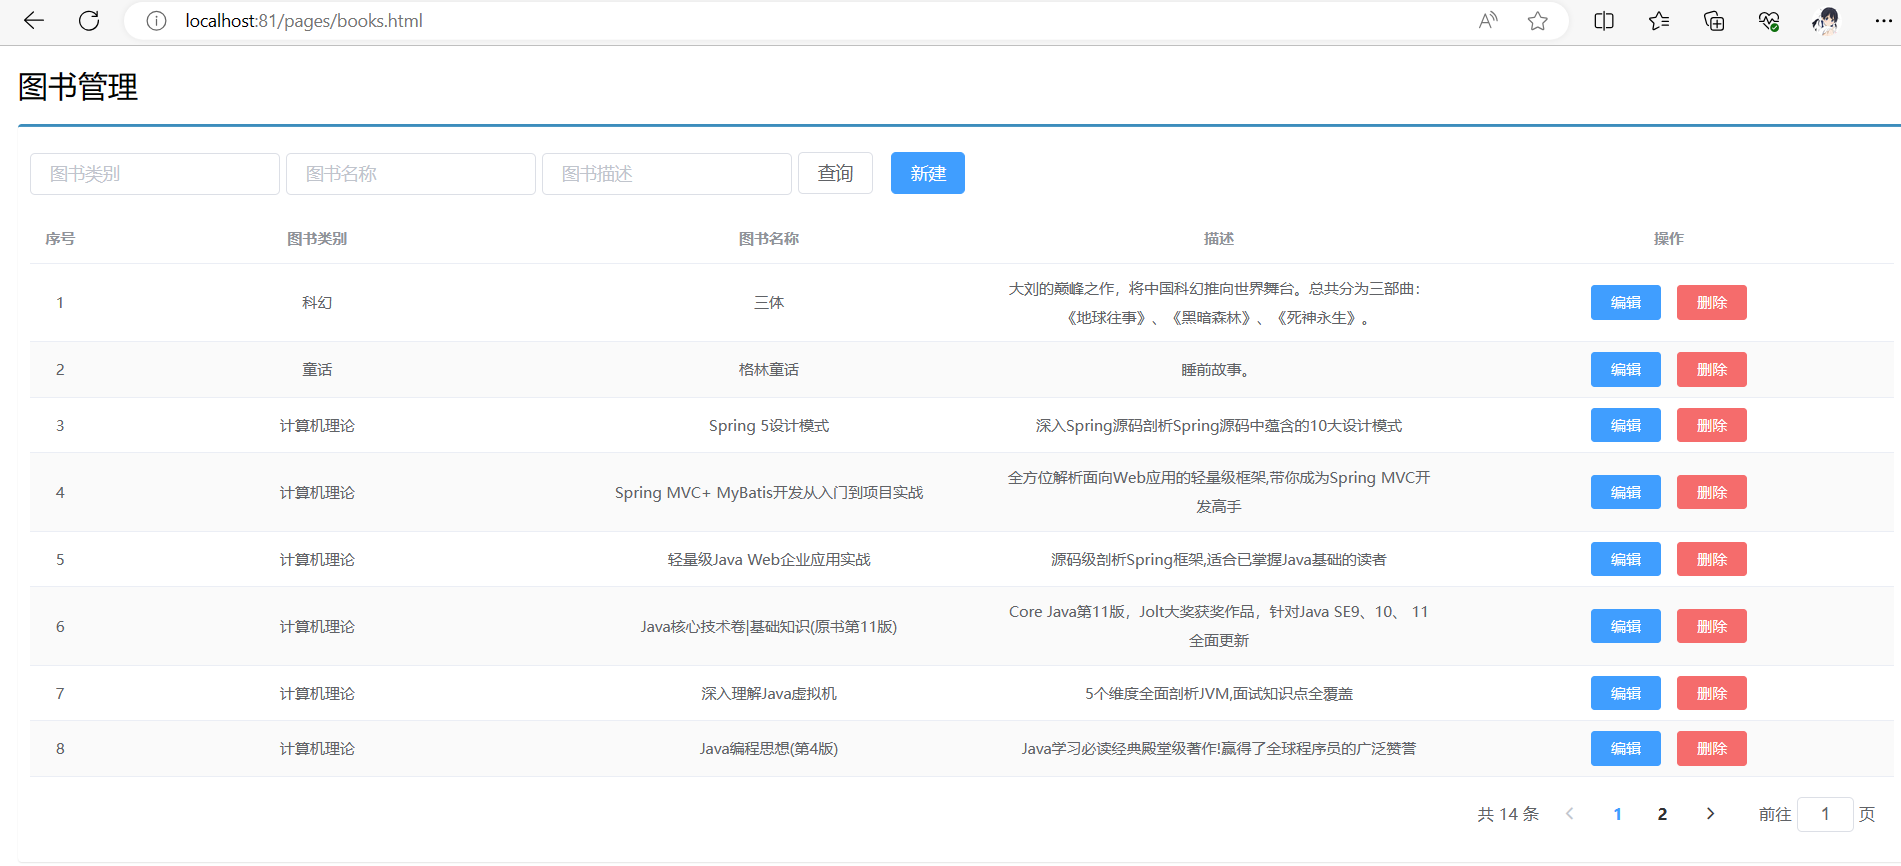
Task: Click the 前往 page jump input
Action: click(1825, 814)
